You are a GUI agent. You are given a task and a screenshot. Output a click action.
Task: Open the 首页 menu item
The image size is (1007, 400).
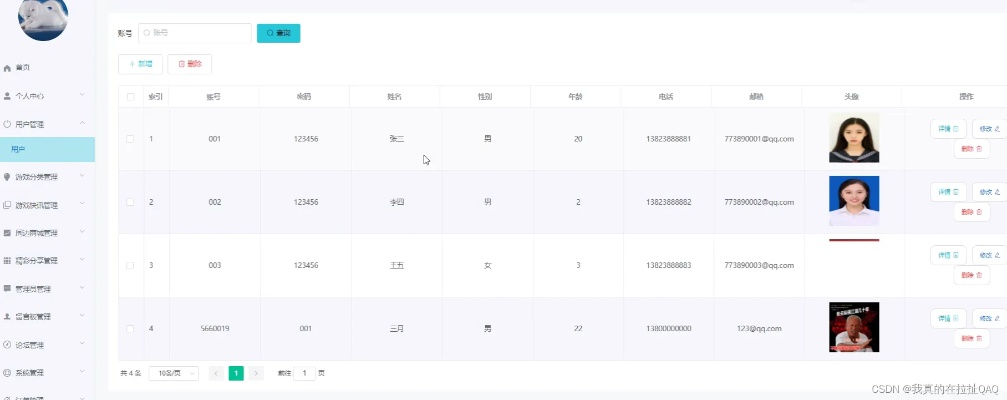pos(23,68)
